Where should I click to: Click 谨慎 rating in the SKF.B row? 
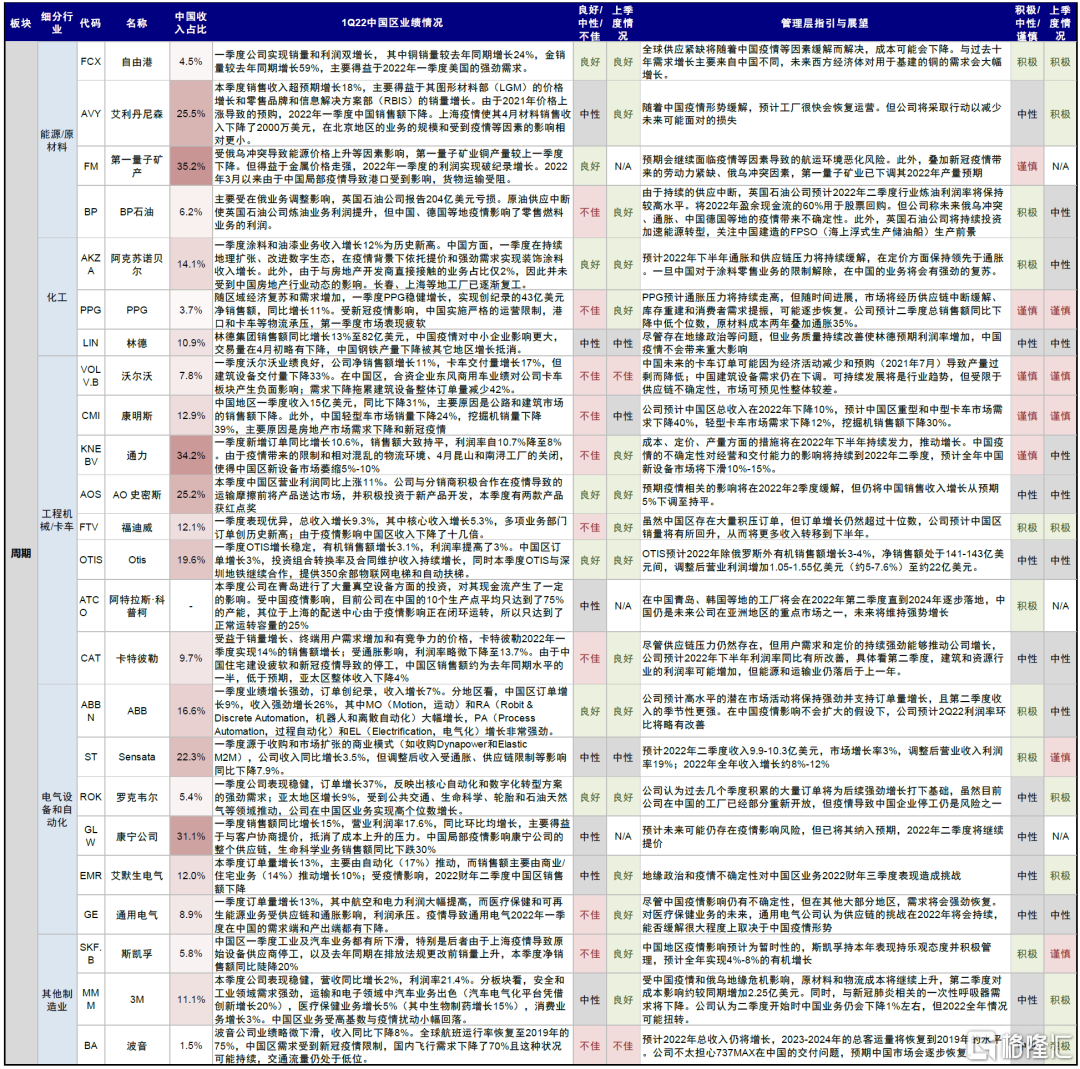(x=1060, y=953)
